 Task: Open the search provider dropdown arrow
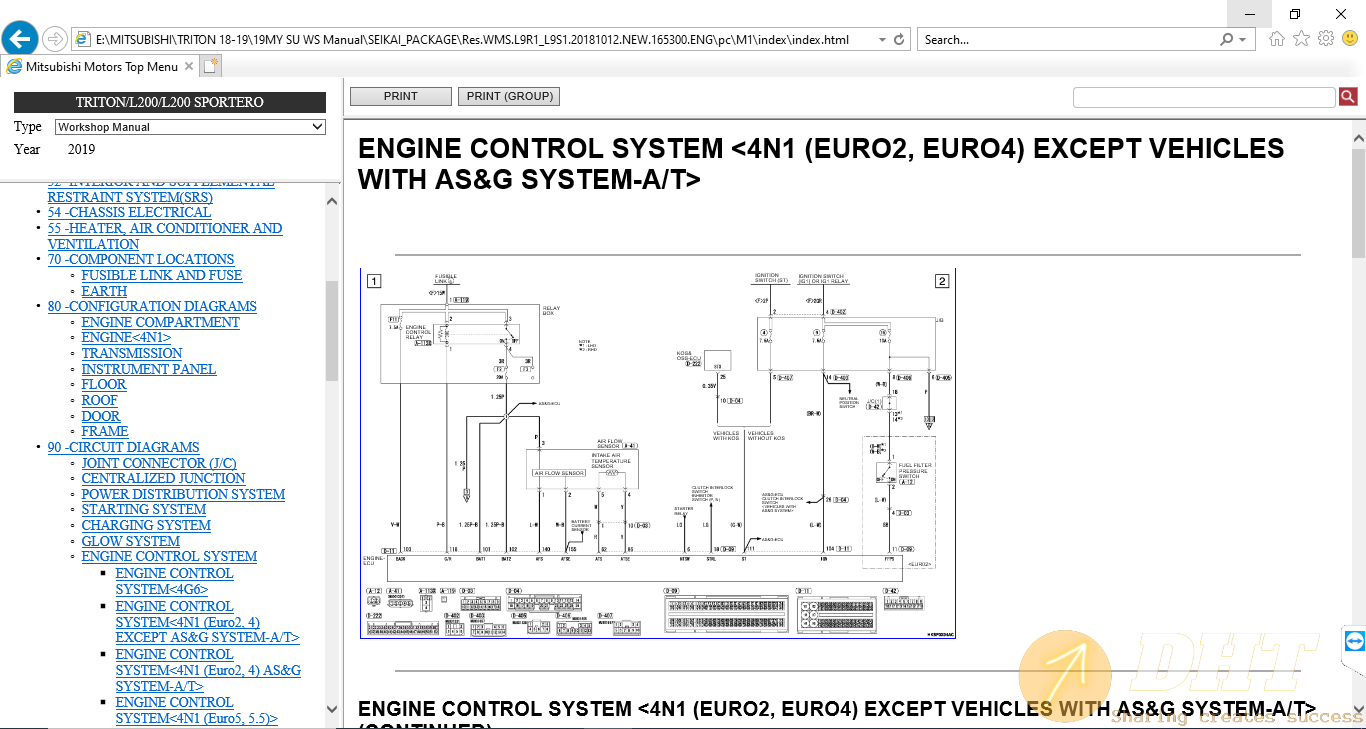coord(1243,40)
